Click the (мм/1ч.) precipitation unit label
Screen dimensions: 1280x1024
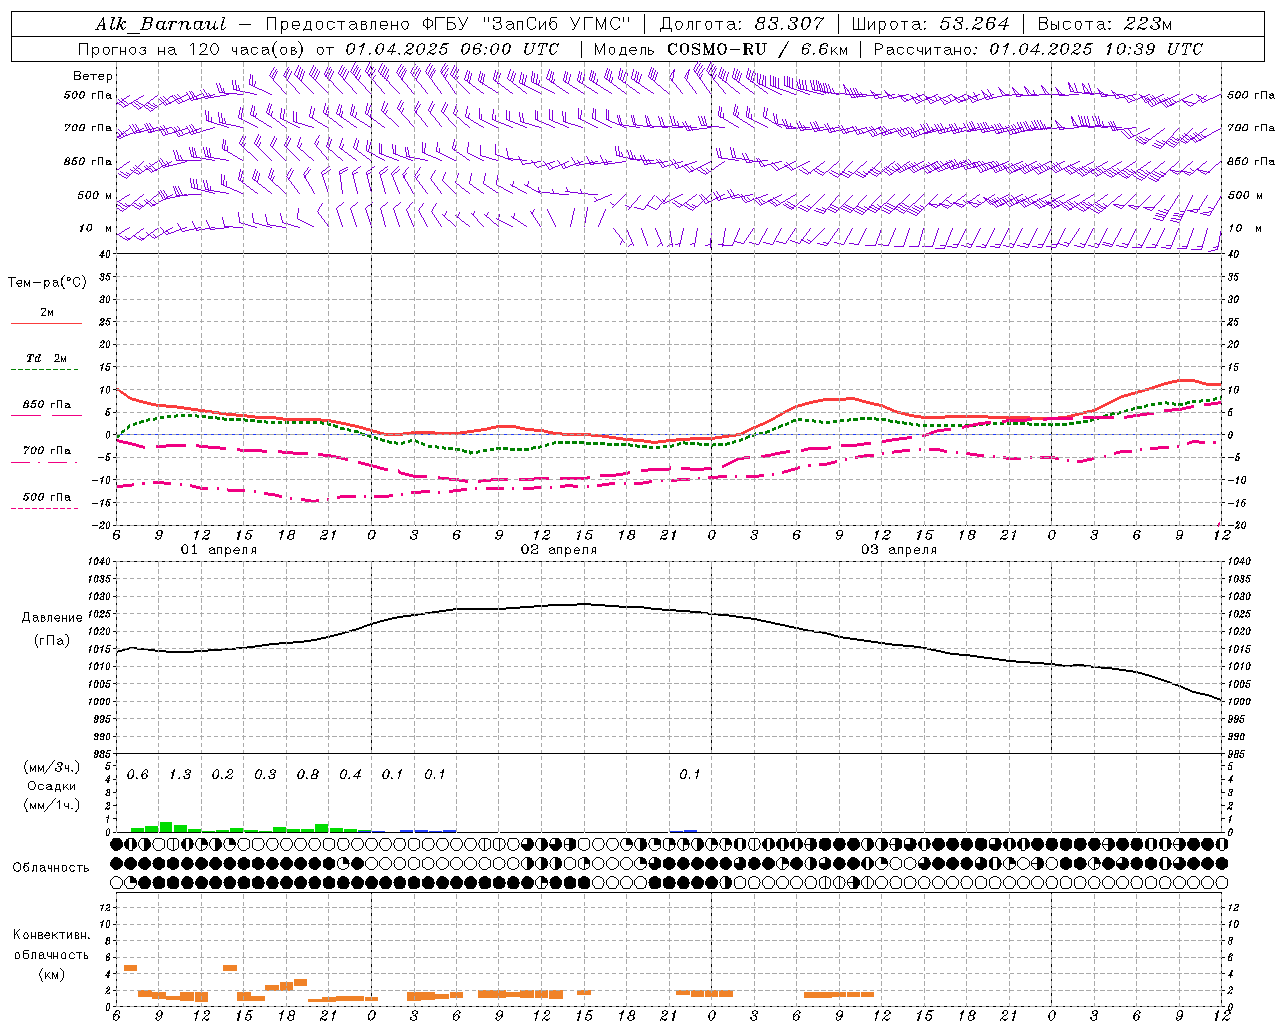[x=52, y=805]
